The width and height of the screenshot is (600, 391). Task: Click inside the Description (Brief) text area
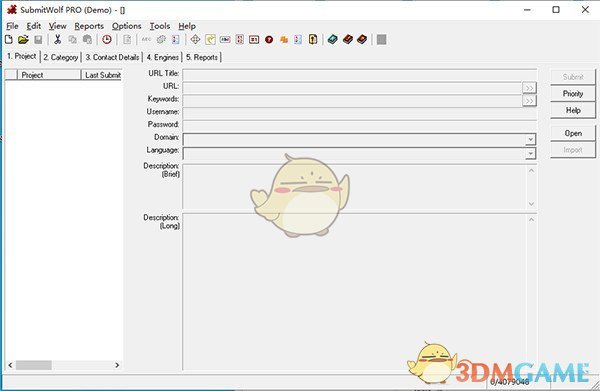(x=354, y=187)
